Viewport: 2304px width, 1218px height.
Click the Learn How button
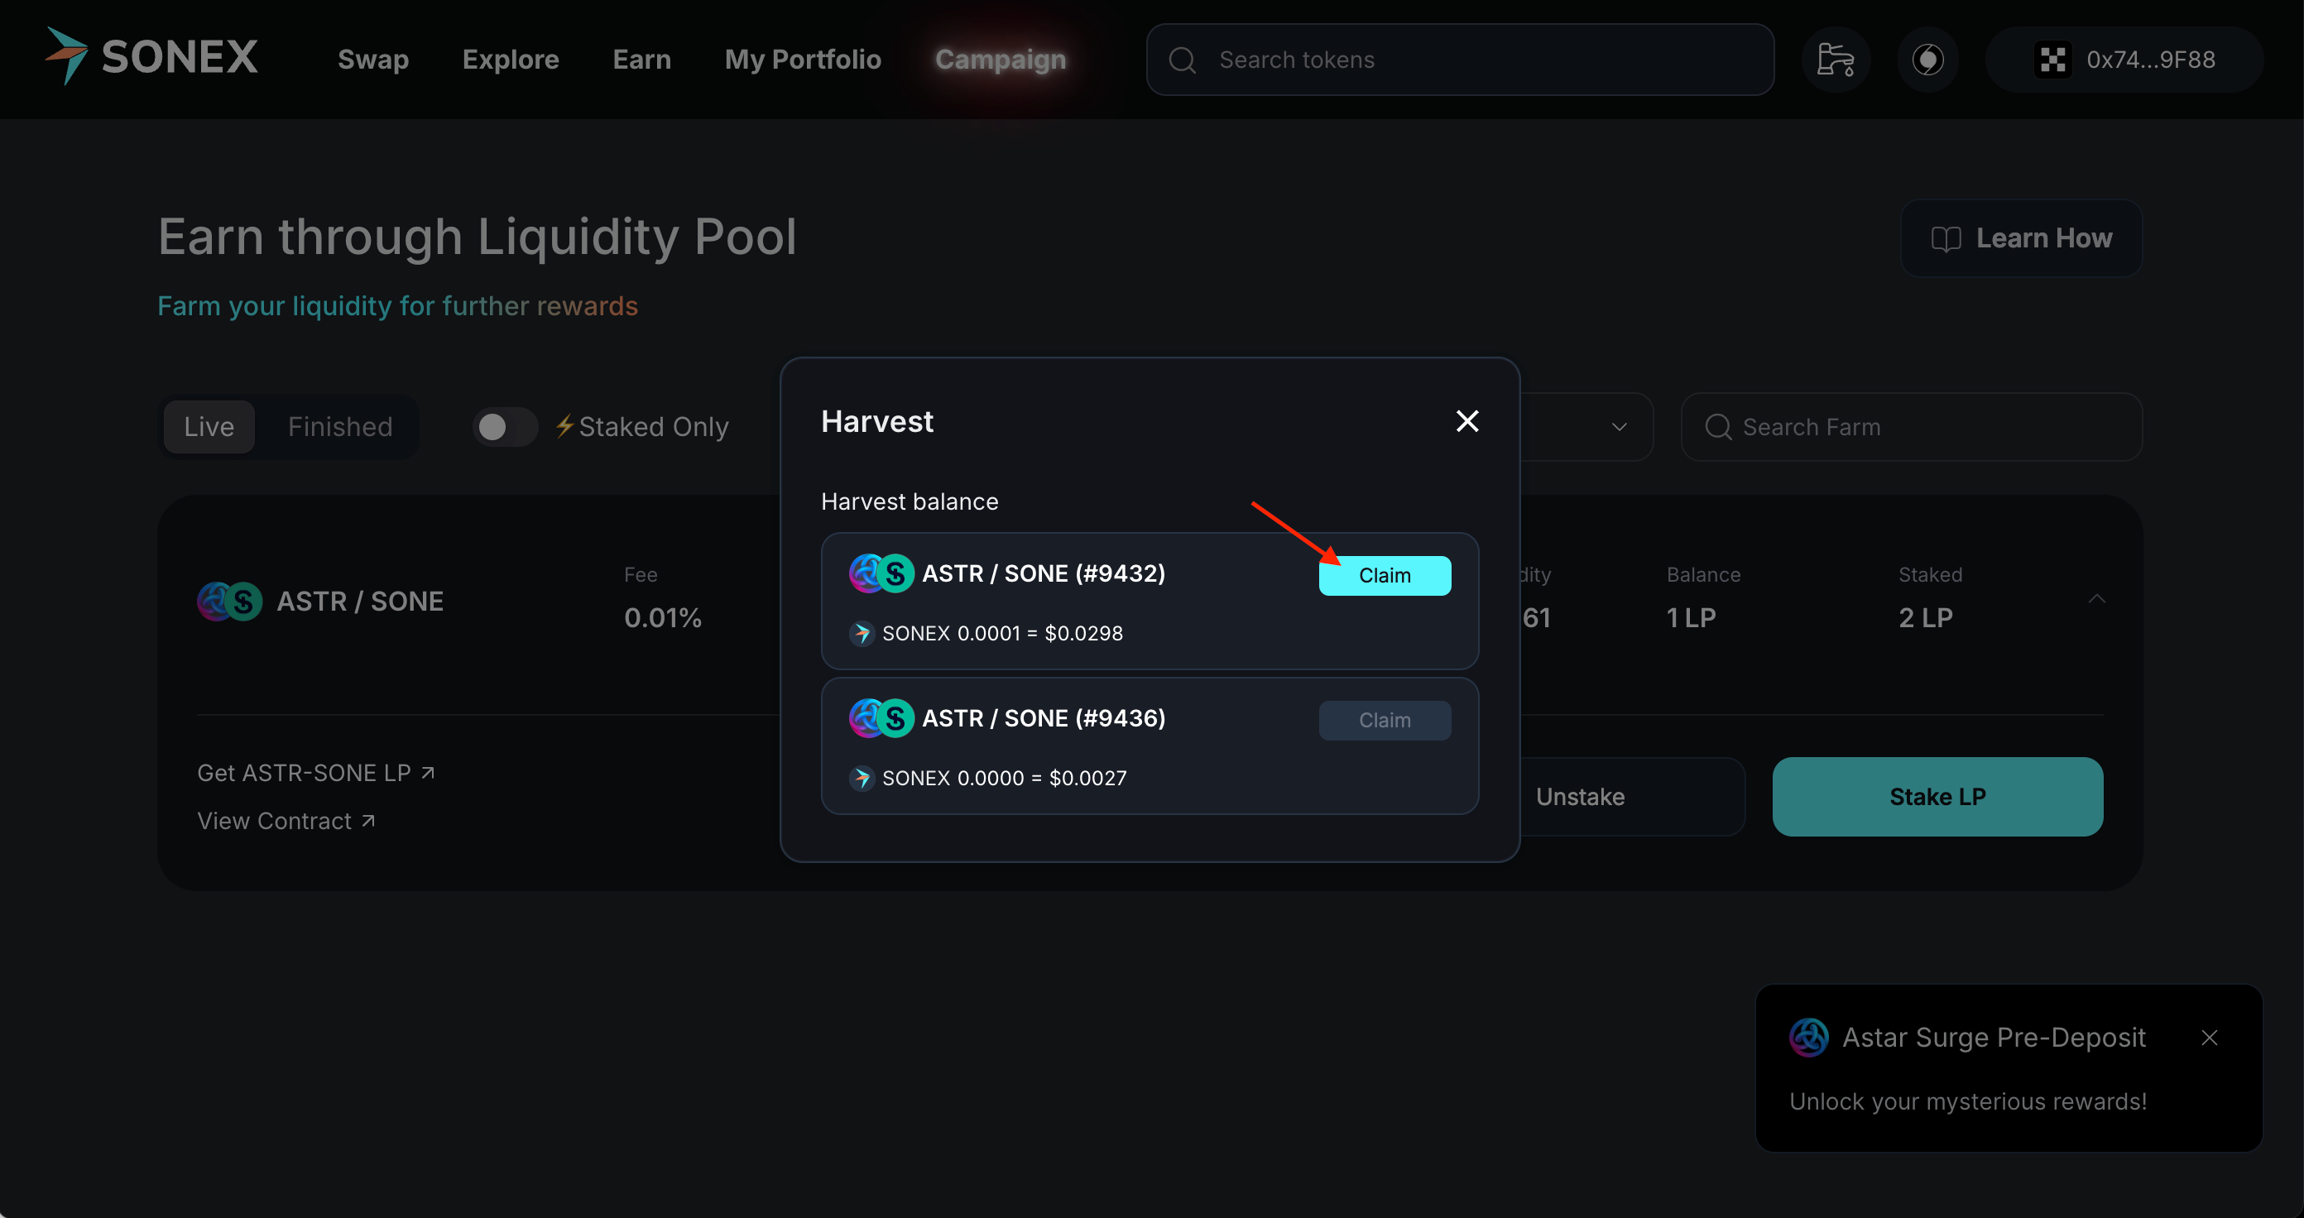(2021, 238)
